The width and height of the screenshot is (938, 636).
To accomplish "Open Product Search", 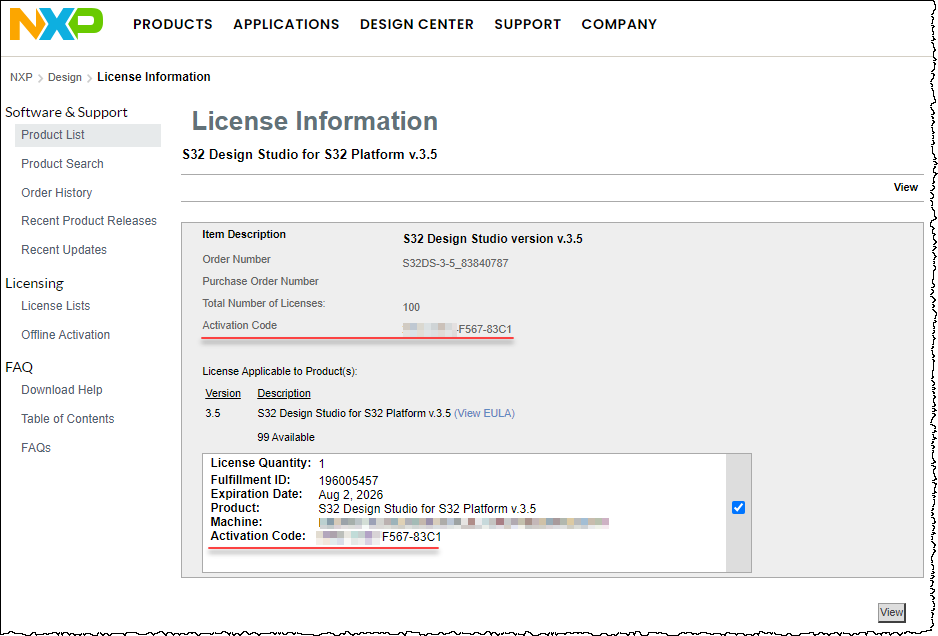I will click(61, 163).
